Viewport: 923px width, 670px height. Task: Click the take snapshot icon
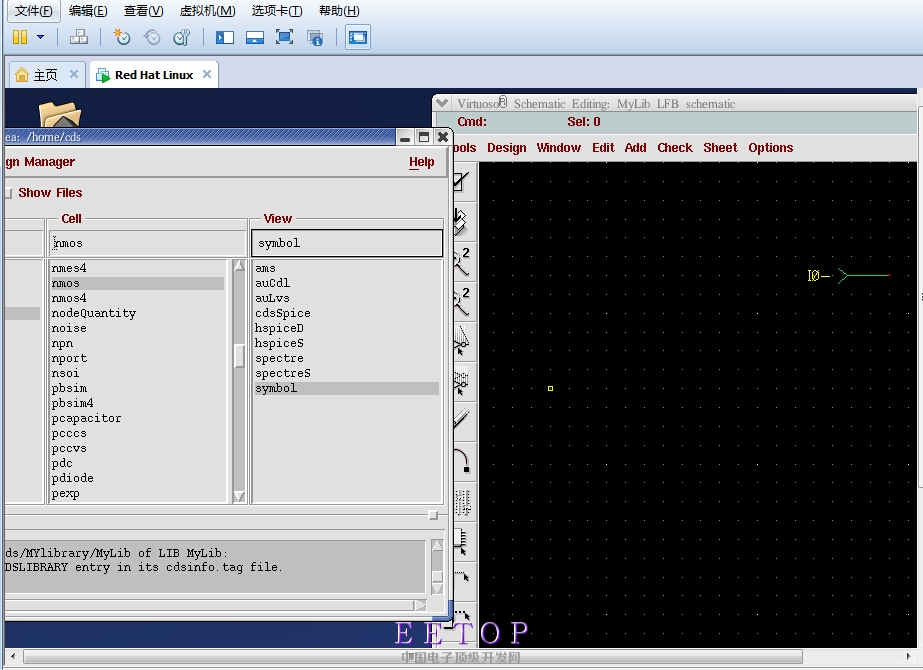click(122, 37)
